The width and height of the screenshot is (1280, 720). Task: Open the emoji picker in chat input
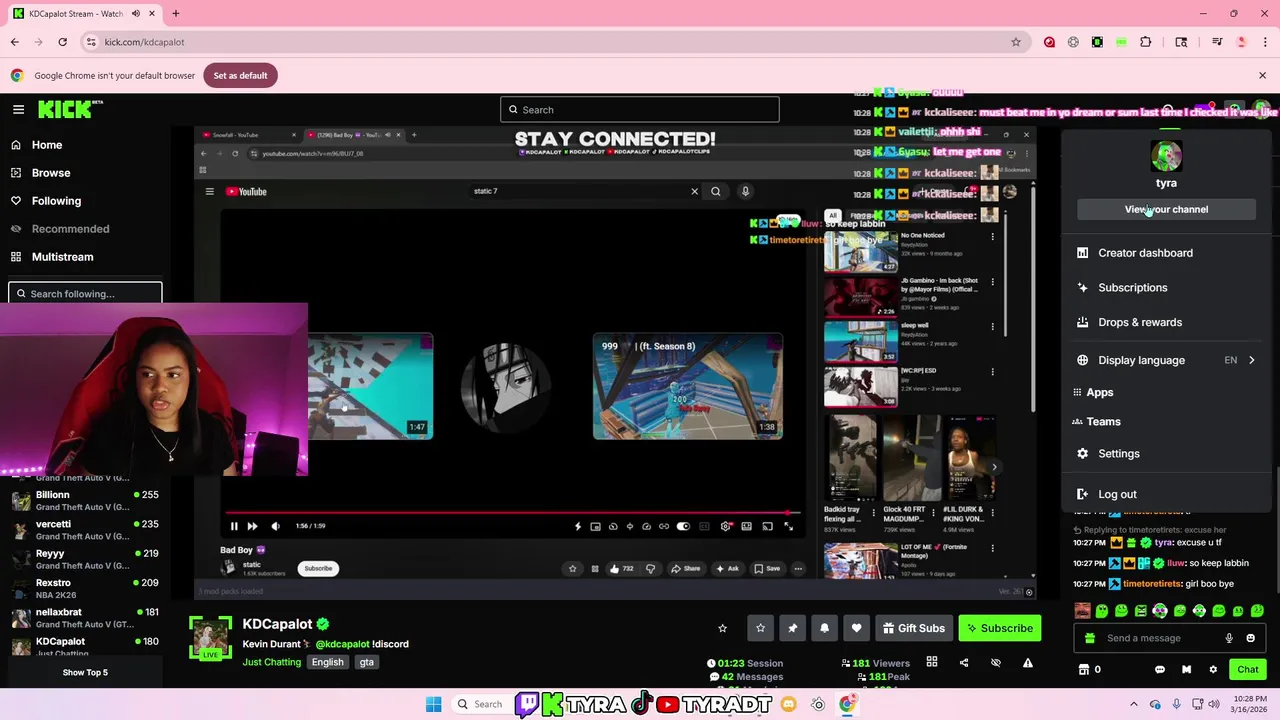1250,638
